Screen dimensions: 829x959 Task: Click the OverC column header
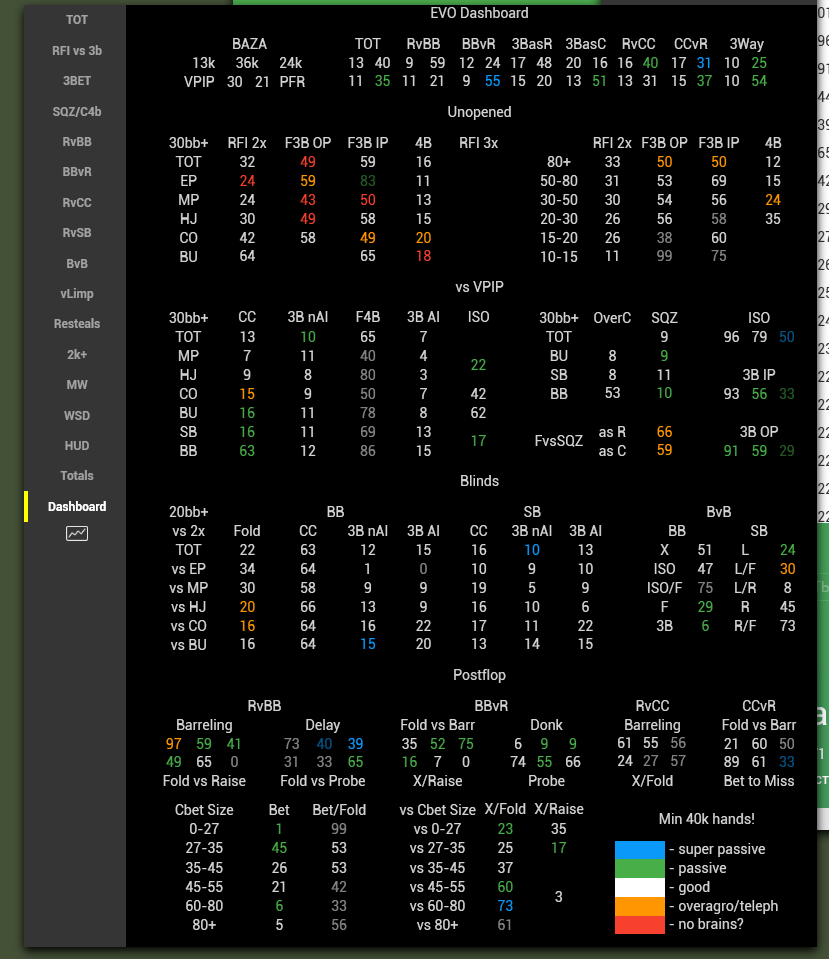[x=612, y=318]
